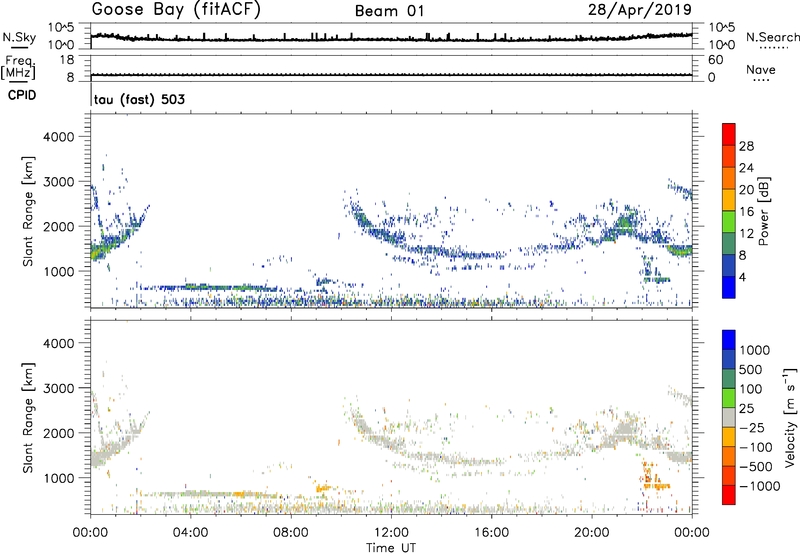
Task: Click the 'Freq. [MHz]' label
Action: tap(18, 67)
